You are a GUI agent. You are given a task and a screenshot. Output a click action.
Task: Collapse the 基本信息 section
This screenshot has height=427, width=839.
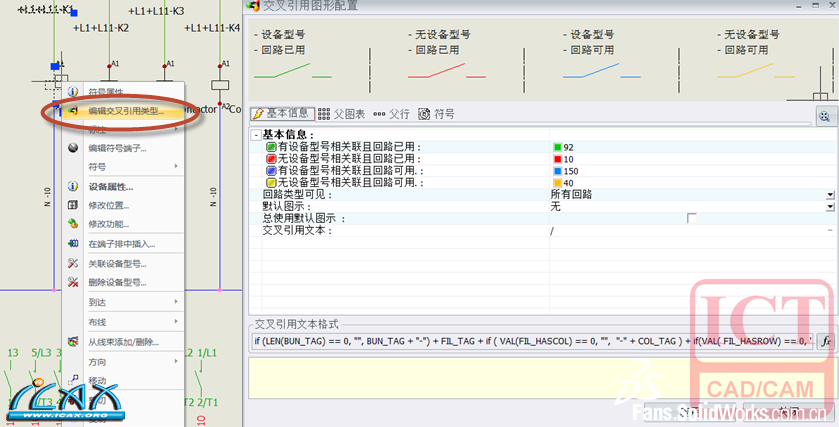pos(256,134)
